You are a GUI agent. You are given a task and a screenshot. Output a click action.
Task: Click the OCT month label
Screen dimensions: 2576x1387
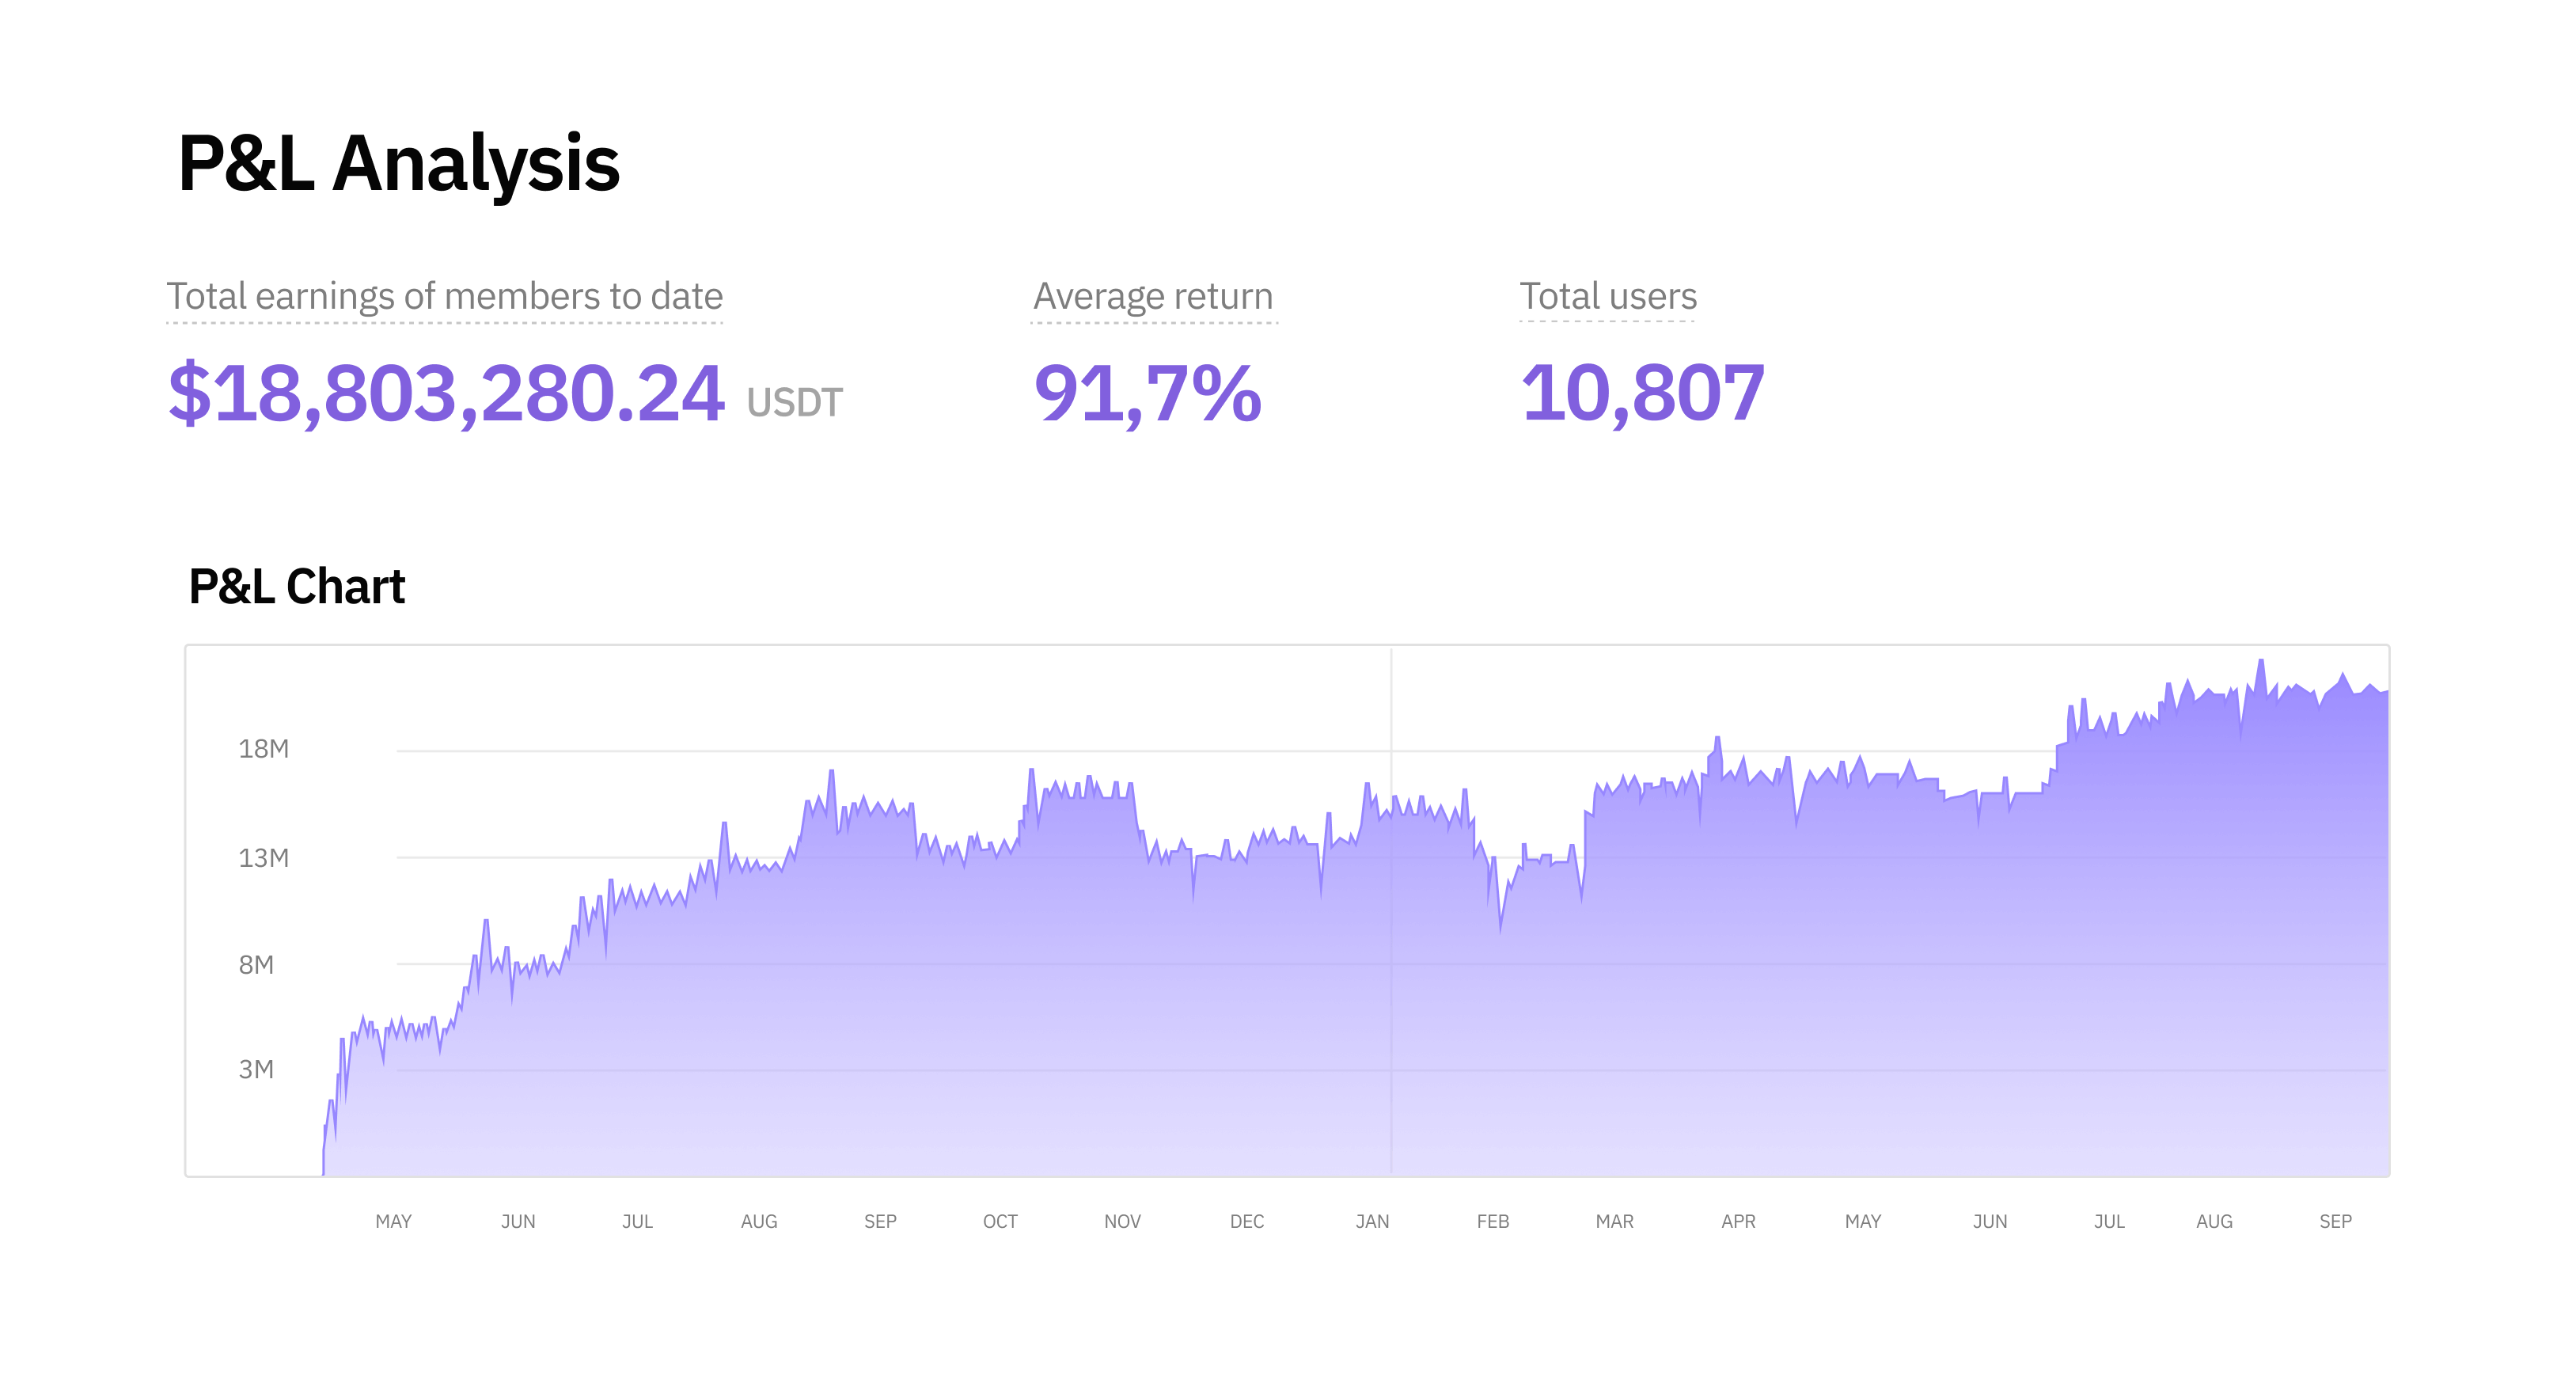(x=999, y=1221)
